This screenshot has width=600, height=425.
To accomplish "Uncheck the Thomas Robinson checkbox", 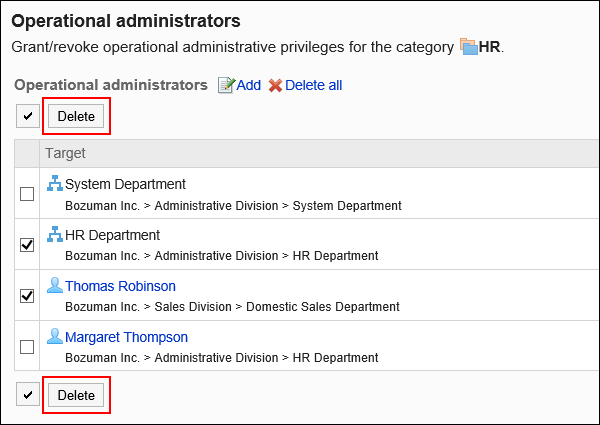I will pyautogui.click(x=27, y=296).
